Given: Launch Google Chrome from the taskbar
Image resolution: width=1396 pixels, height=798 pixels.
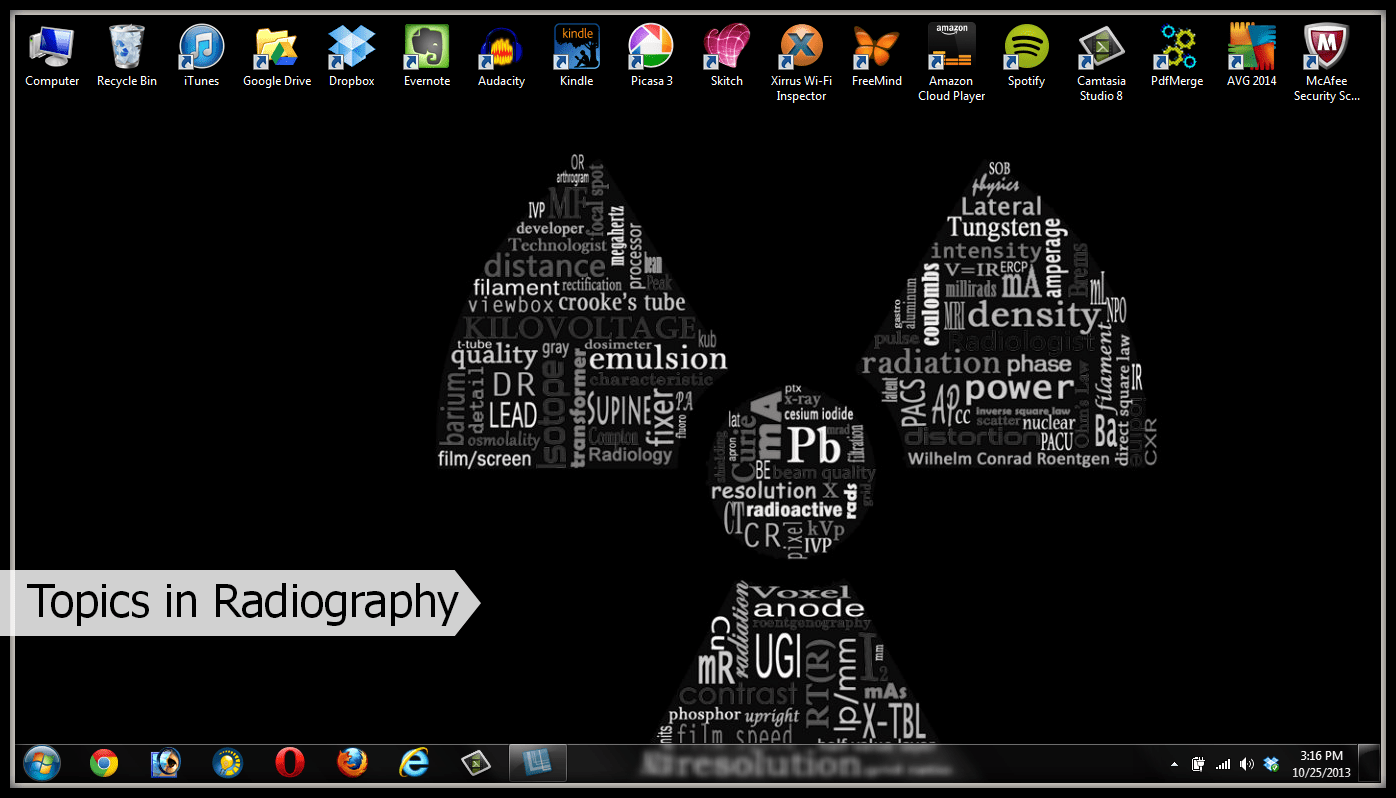Looking at the screenshot, I should [x=103, y=763].
